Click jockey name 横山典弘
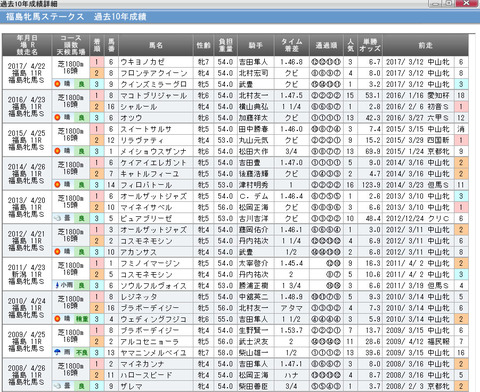 tap(253, 107)
